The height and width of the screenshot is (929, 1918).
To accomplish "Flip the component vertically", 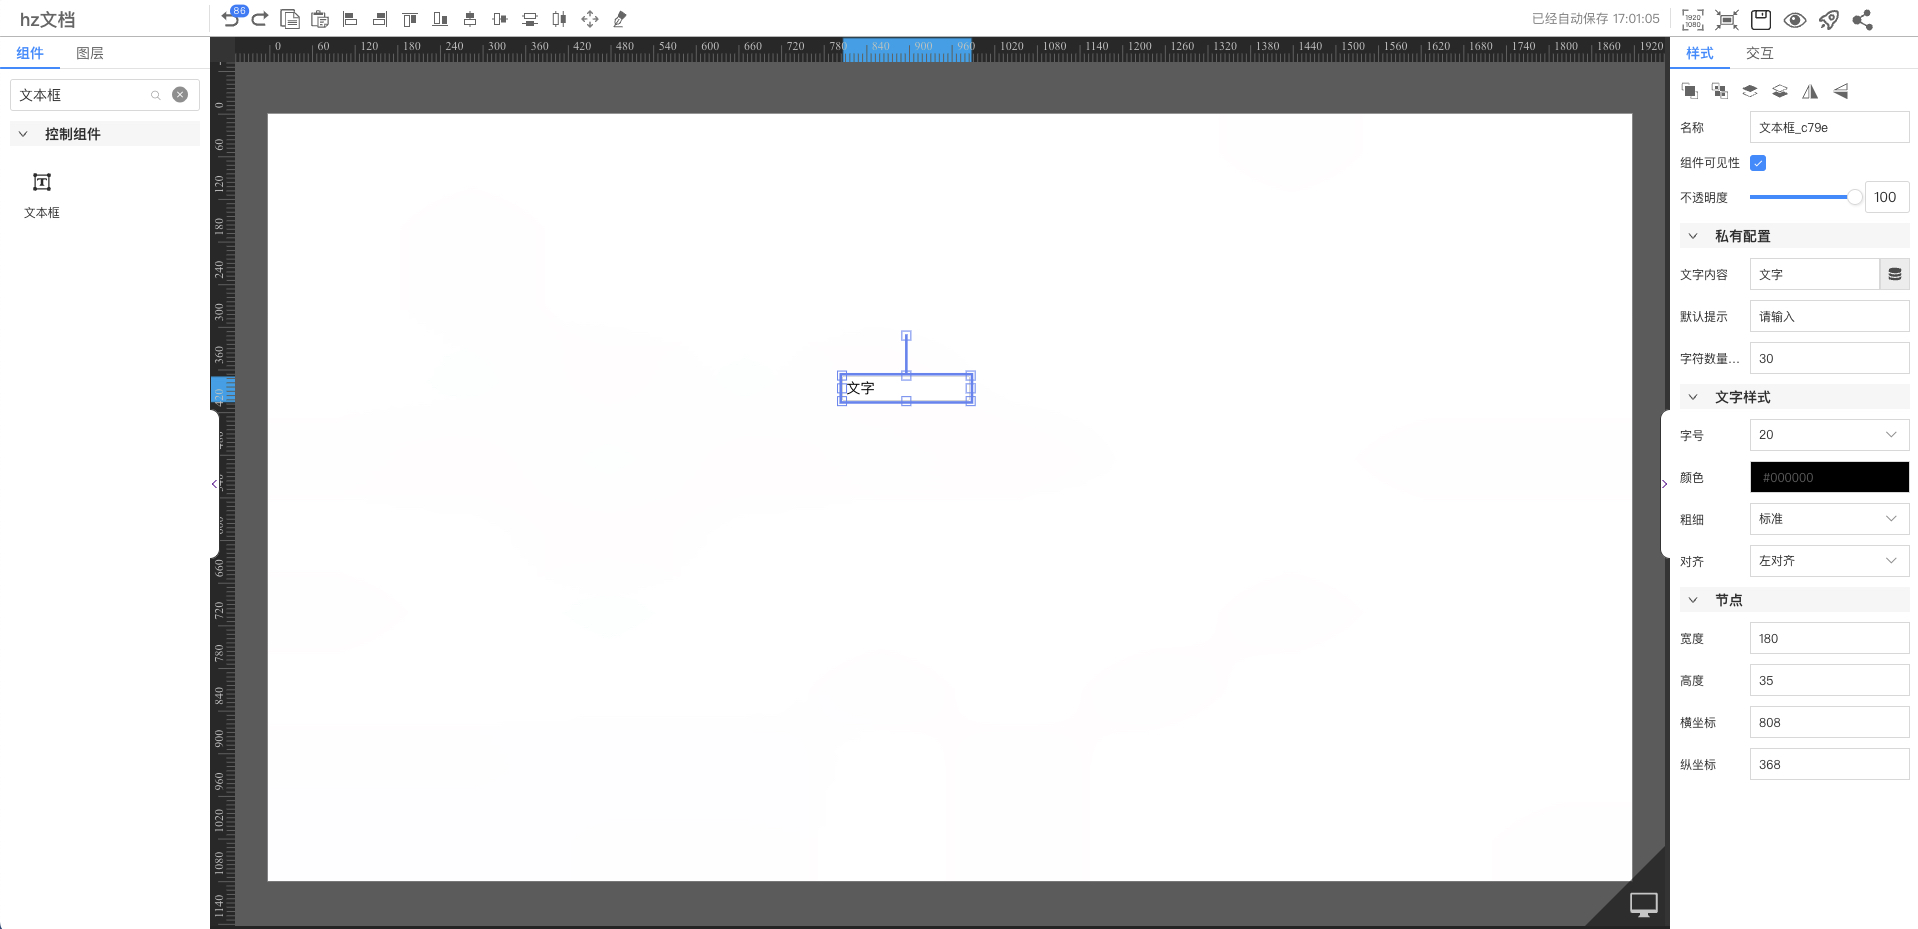I will tap(1840, 91).
